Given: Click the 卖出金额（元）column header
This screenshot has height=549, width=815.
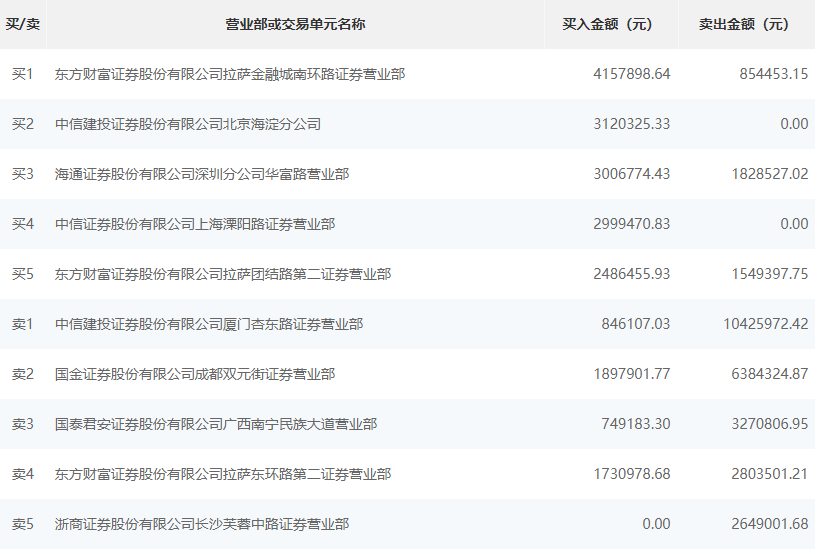Looking at the screenshot, I should coord(744,24).
